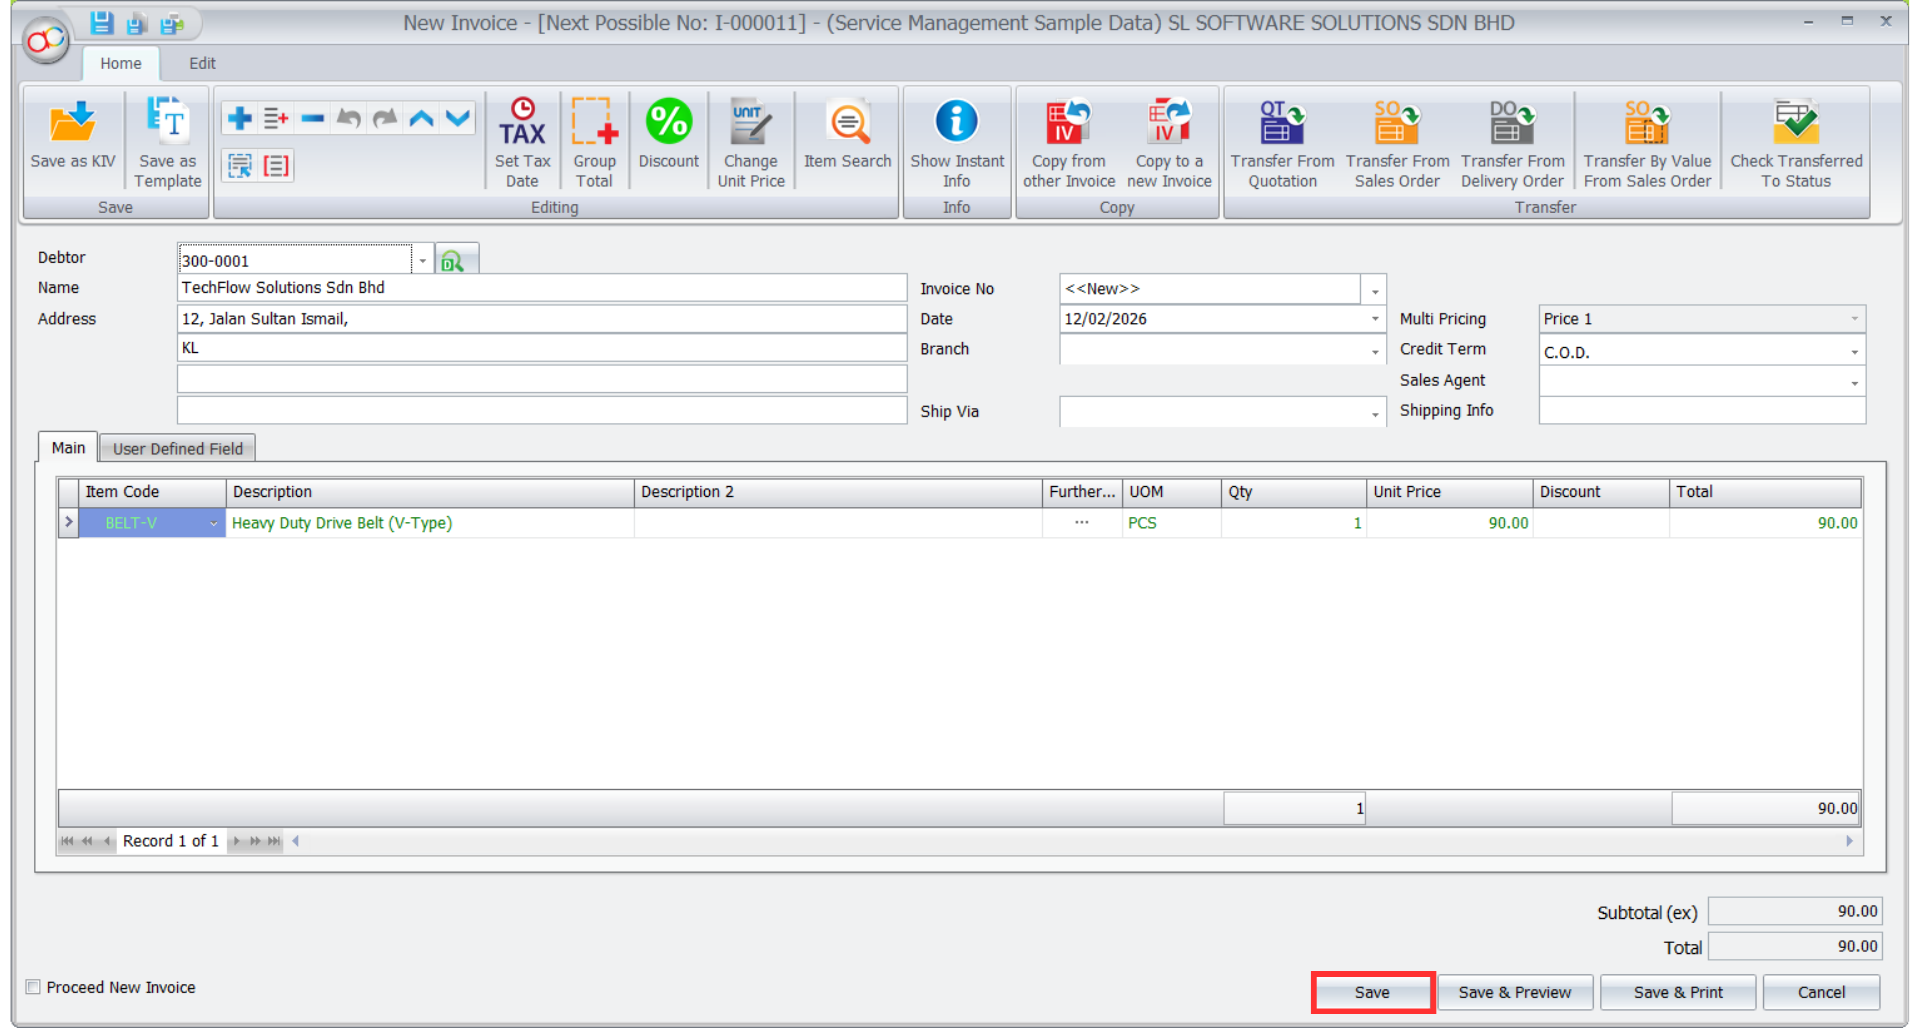Add a new row with the blue plus icon
Image resolution: width=1920 pixels, height=1028 pixels.
pos(240,119)
